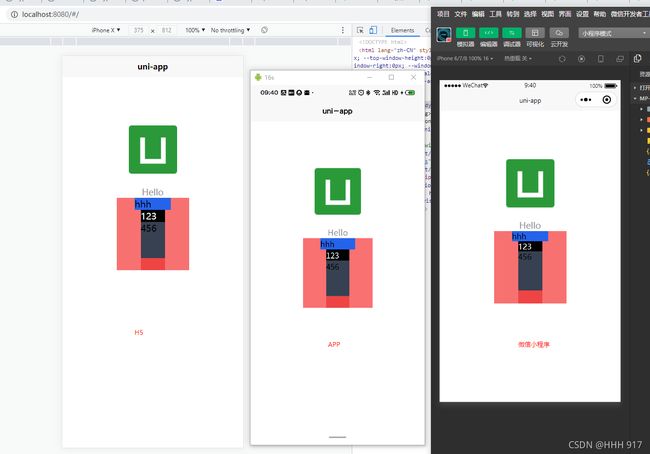Click the Hello text in H5 preview
The image size is (650, 454).
pyautogui.click(x=153, y=192)
